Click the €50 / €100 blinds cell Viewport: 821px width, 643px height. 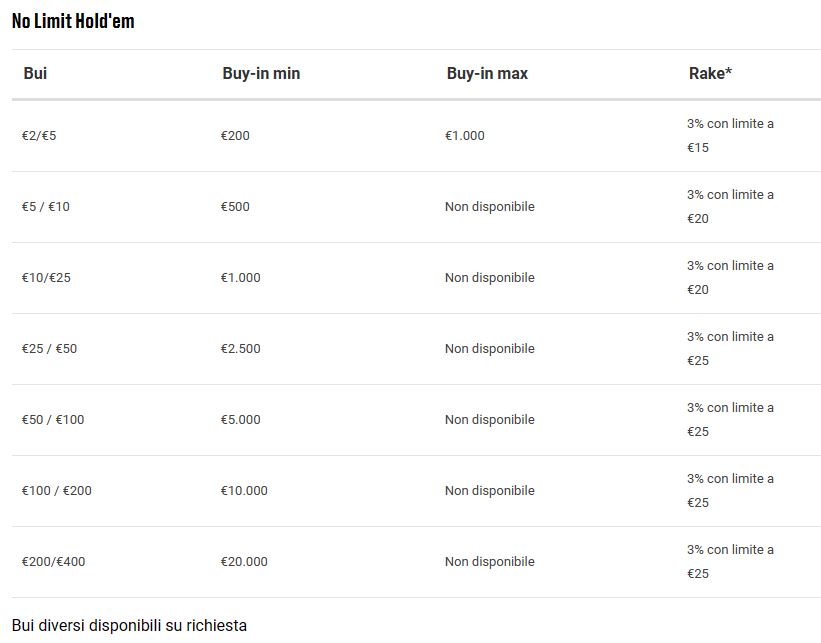pos(53,419)
